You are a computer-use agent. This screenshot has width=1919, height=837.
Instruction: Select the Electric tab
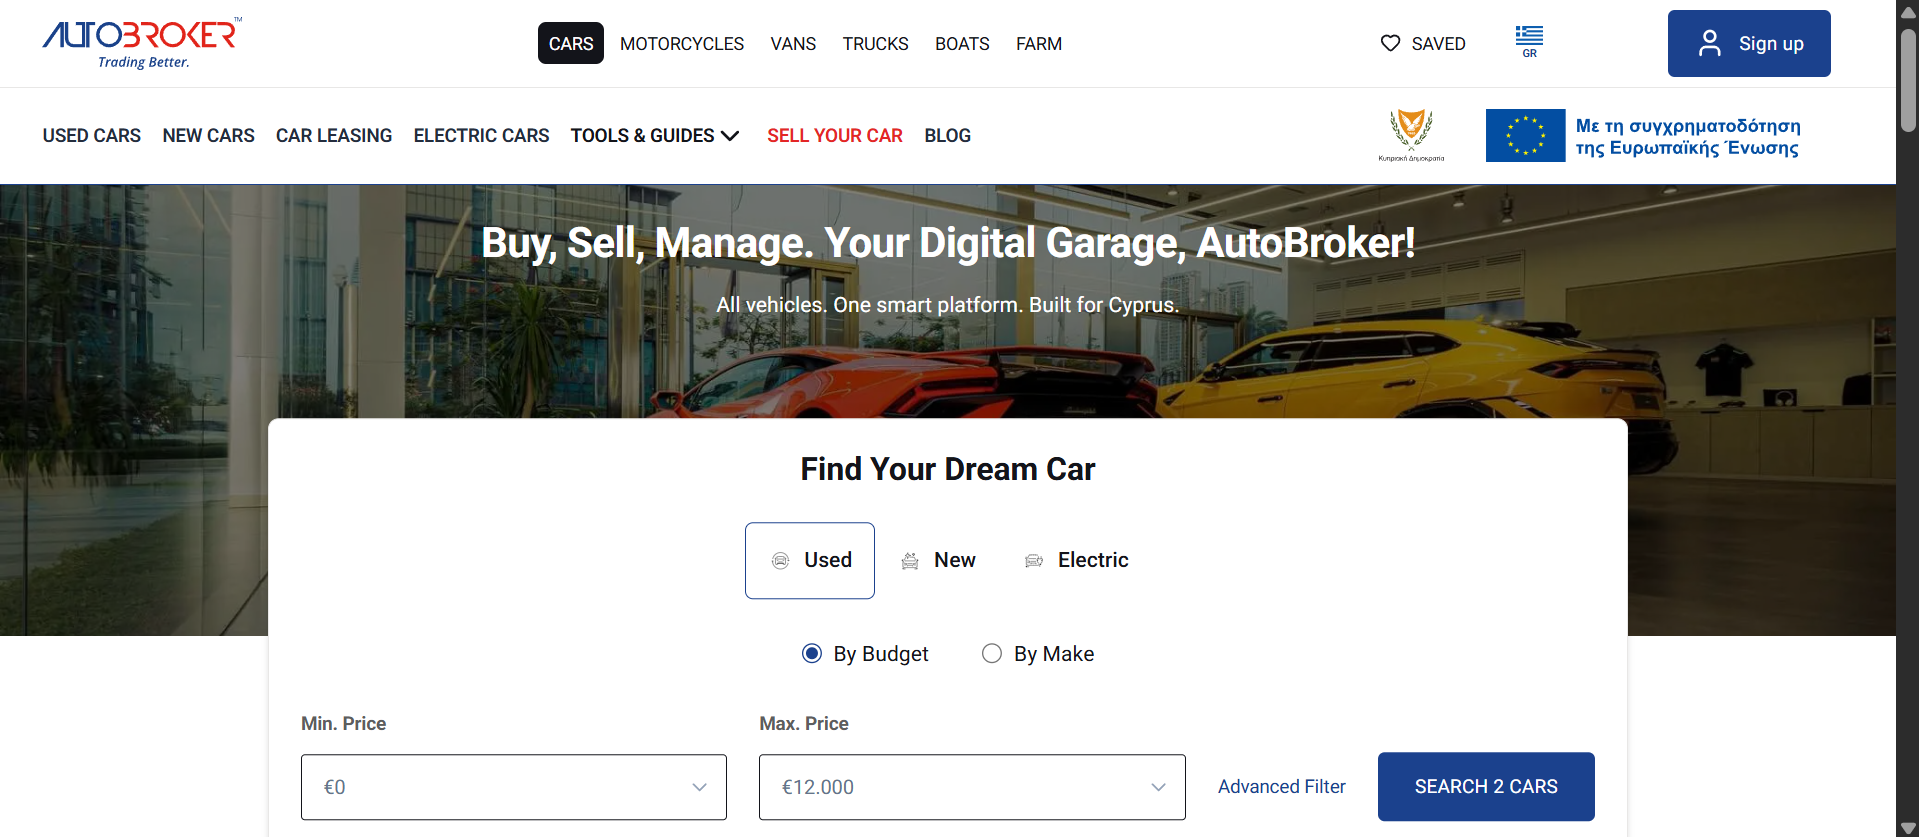(x=1077, y=561)
